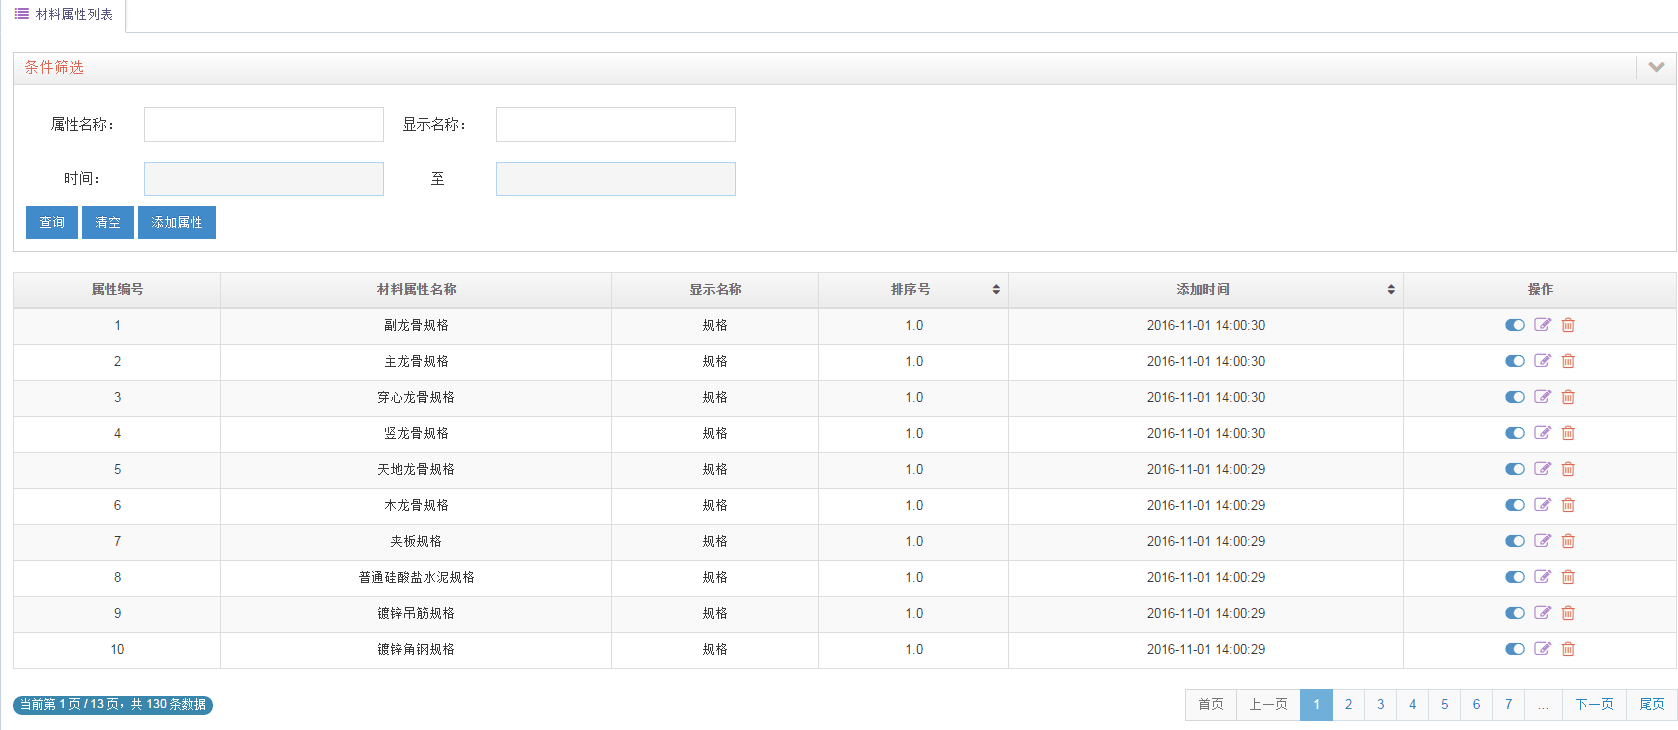This screenshot has height=730, width=1678.
Task: Edit the 夹板规格 row
Action: (1542, 541)
